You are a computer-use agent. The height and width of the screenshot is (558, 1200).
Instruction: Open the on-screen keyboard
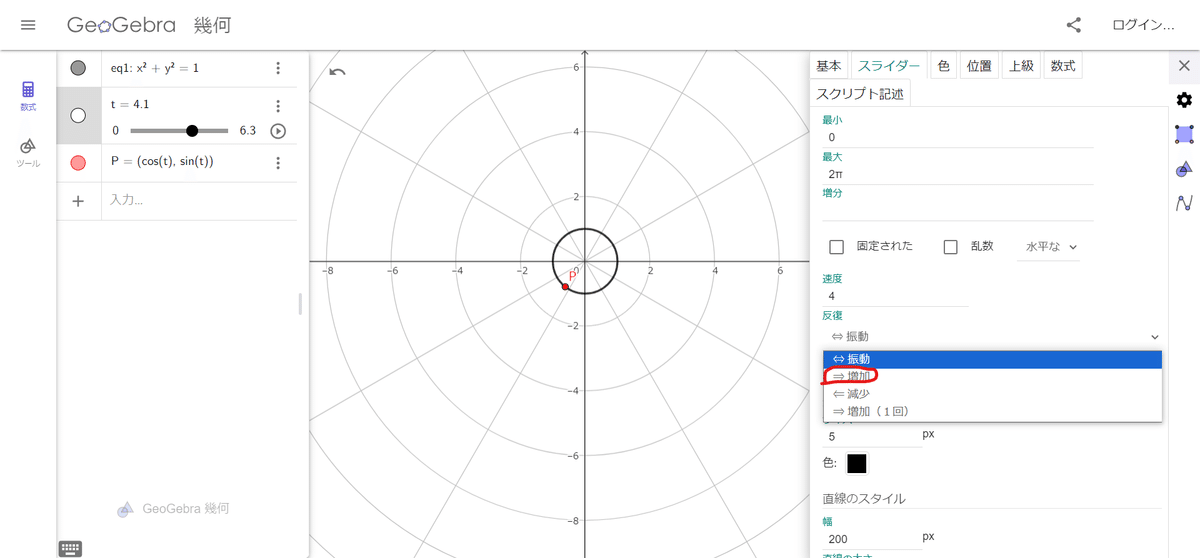coord(70,548)
